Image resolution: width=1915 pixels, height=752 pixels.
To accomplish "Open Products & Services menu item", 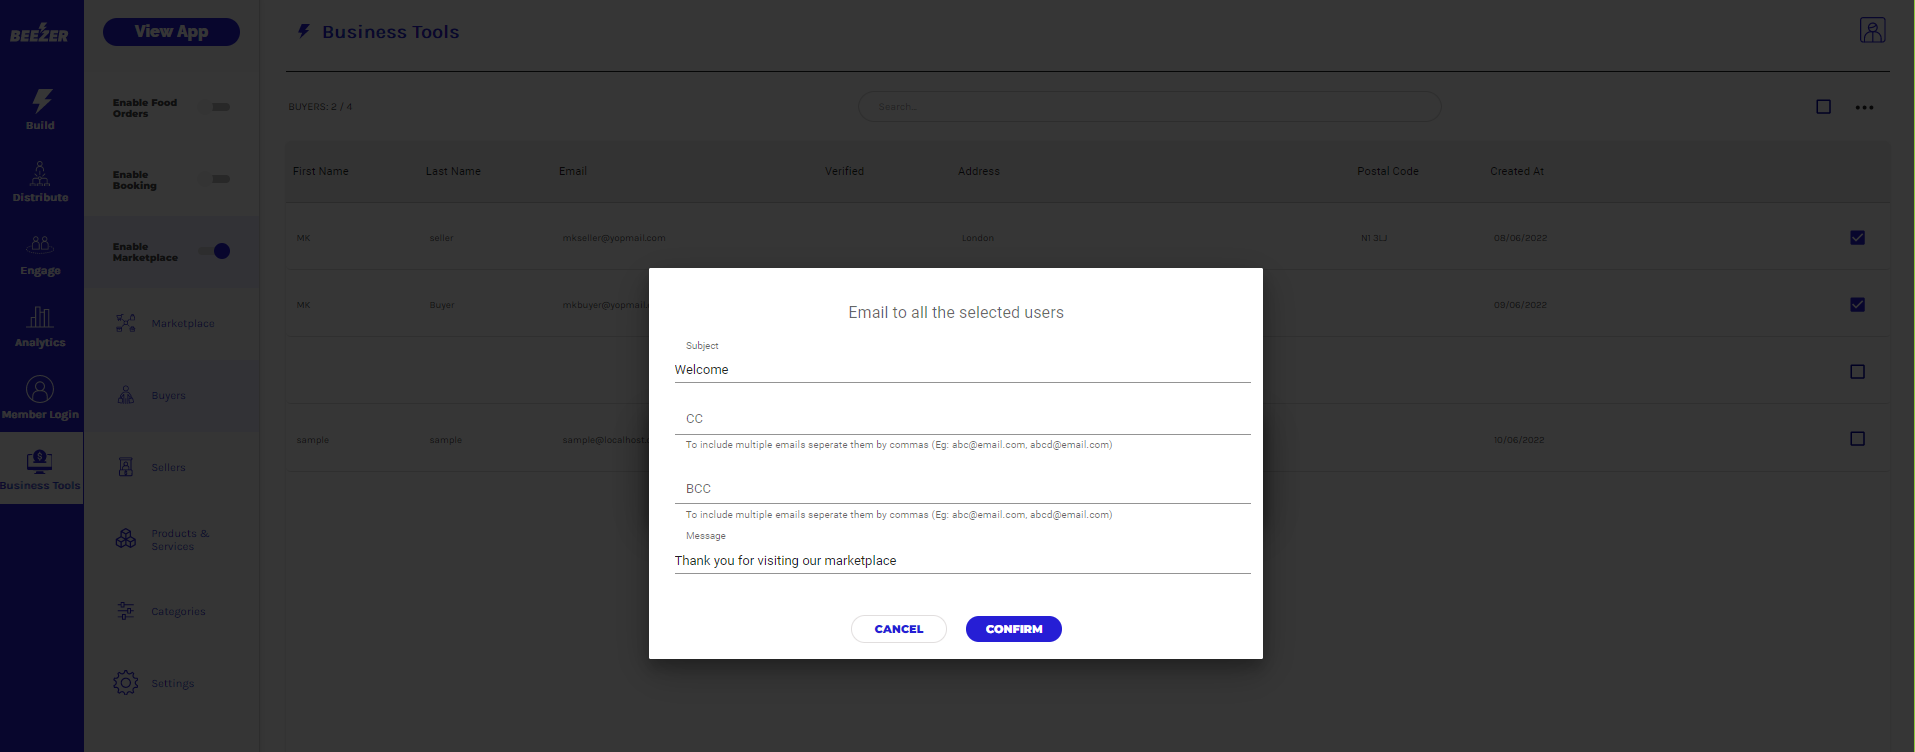I will [x=179, y=540].
